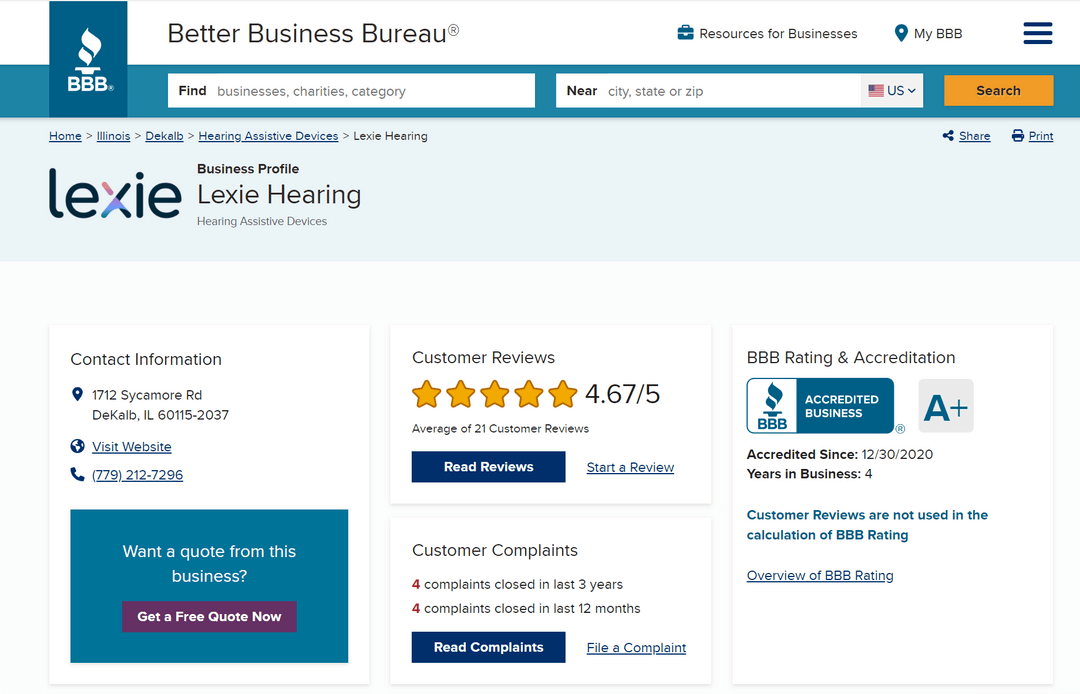Image resolution: width=1080 pixels, height=694 pixels.
Task: Click the briefcase Resources for Businesses icon
Action: click(x=685, y=33)
